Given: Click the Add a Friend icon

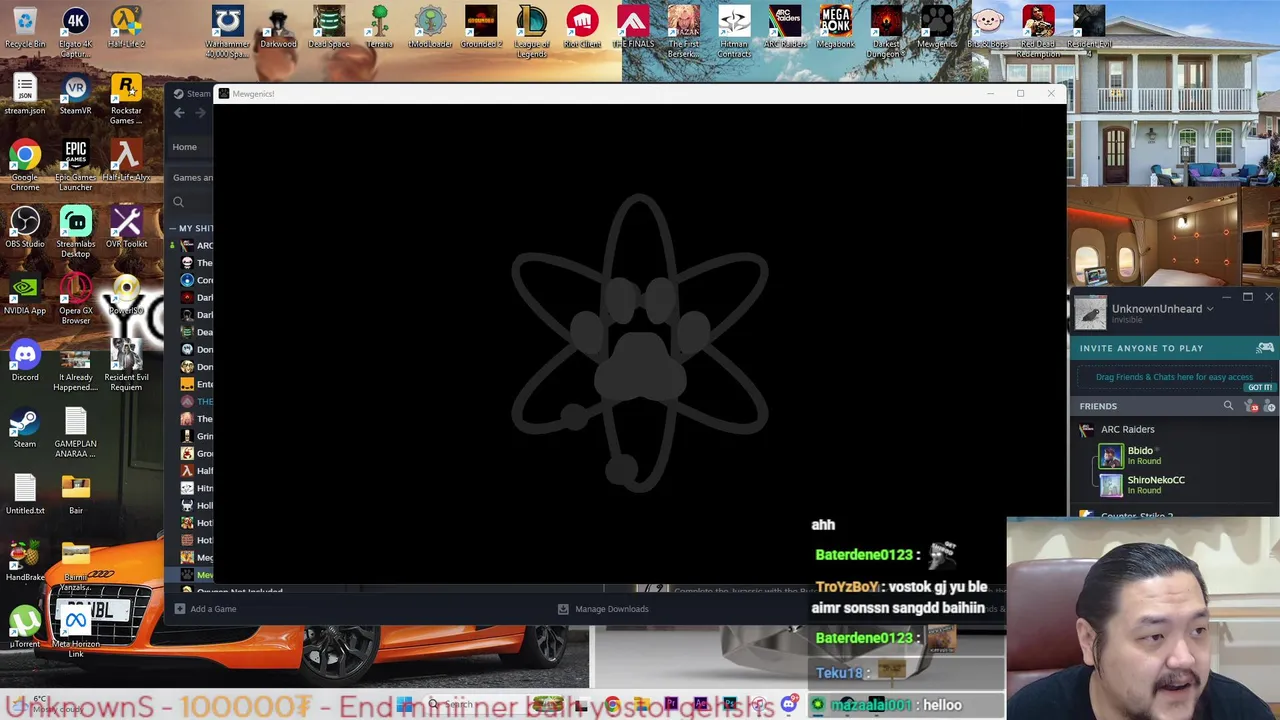Looking at the screenshot, I should point(1269,406).
